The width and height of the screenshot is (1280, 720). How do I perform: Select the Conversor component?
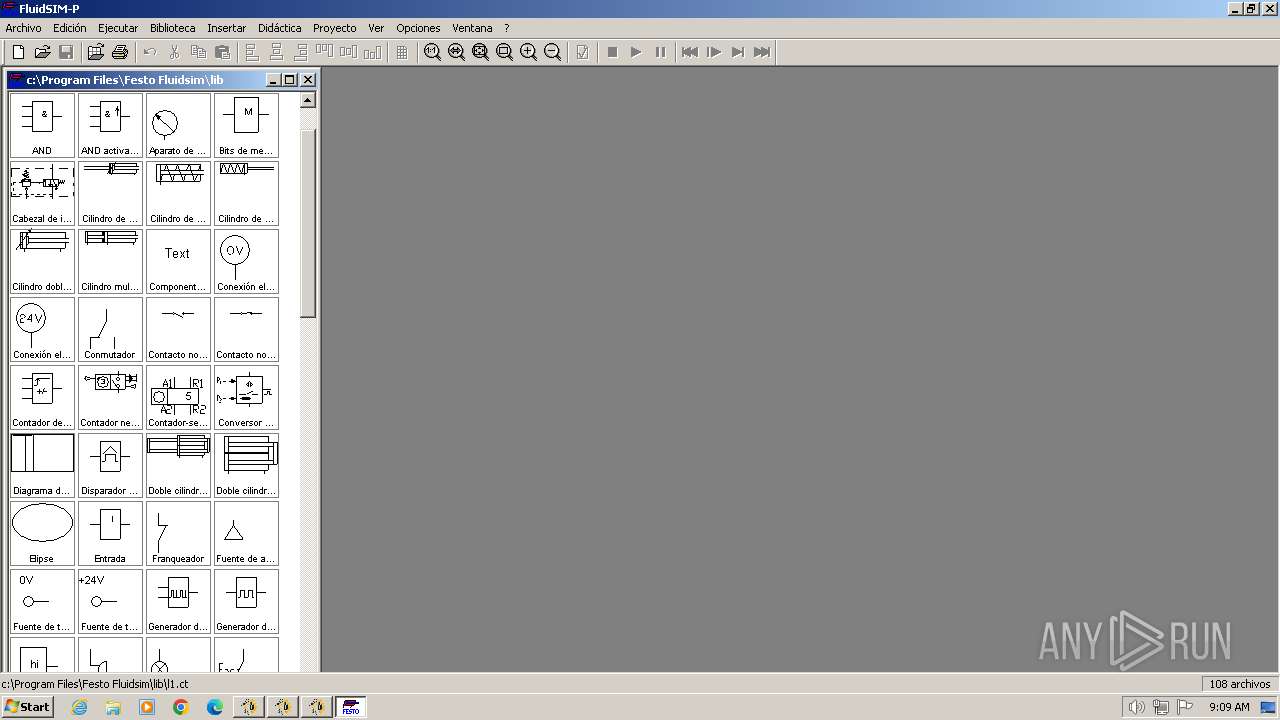click(x=246, y=398)
